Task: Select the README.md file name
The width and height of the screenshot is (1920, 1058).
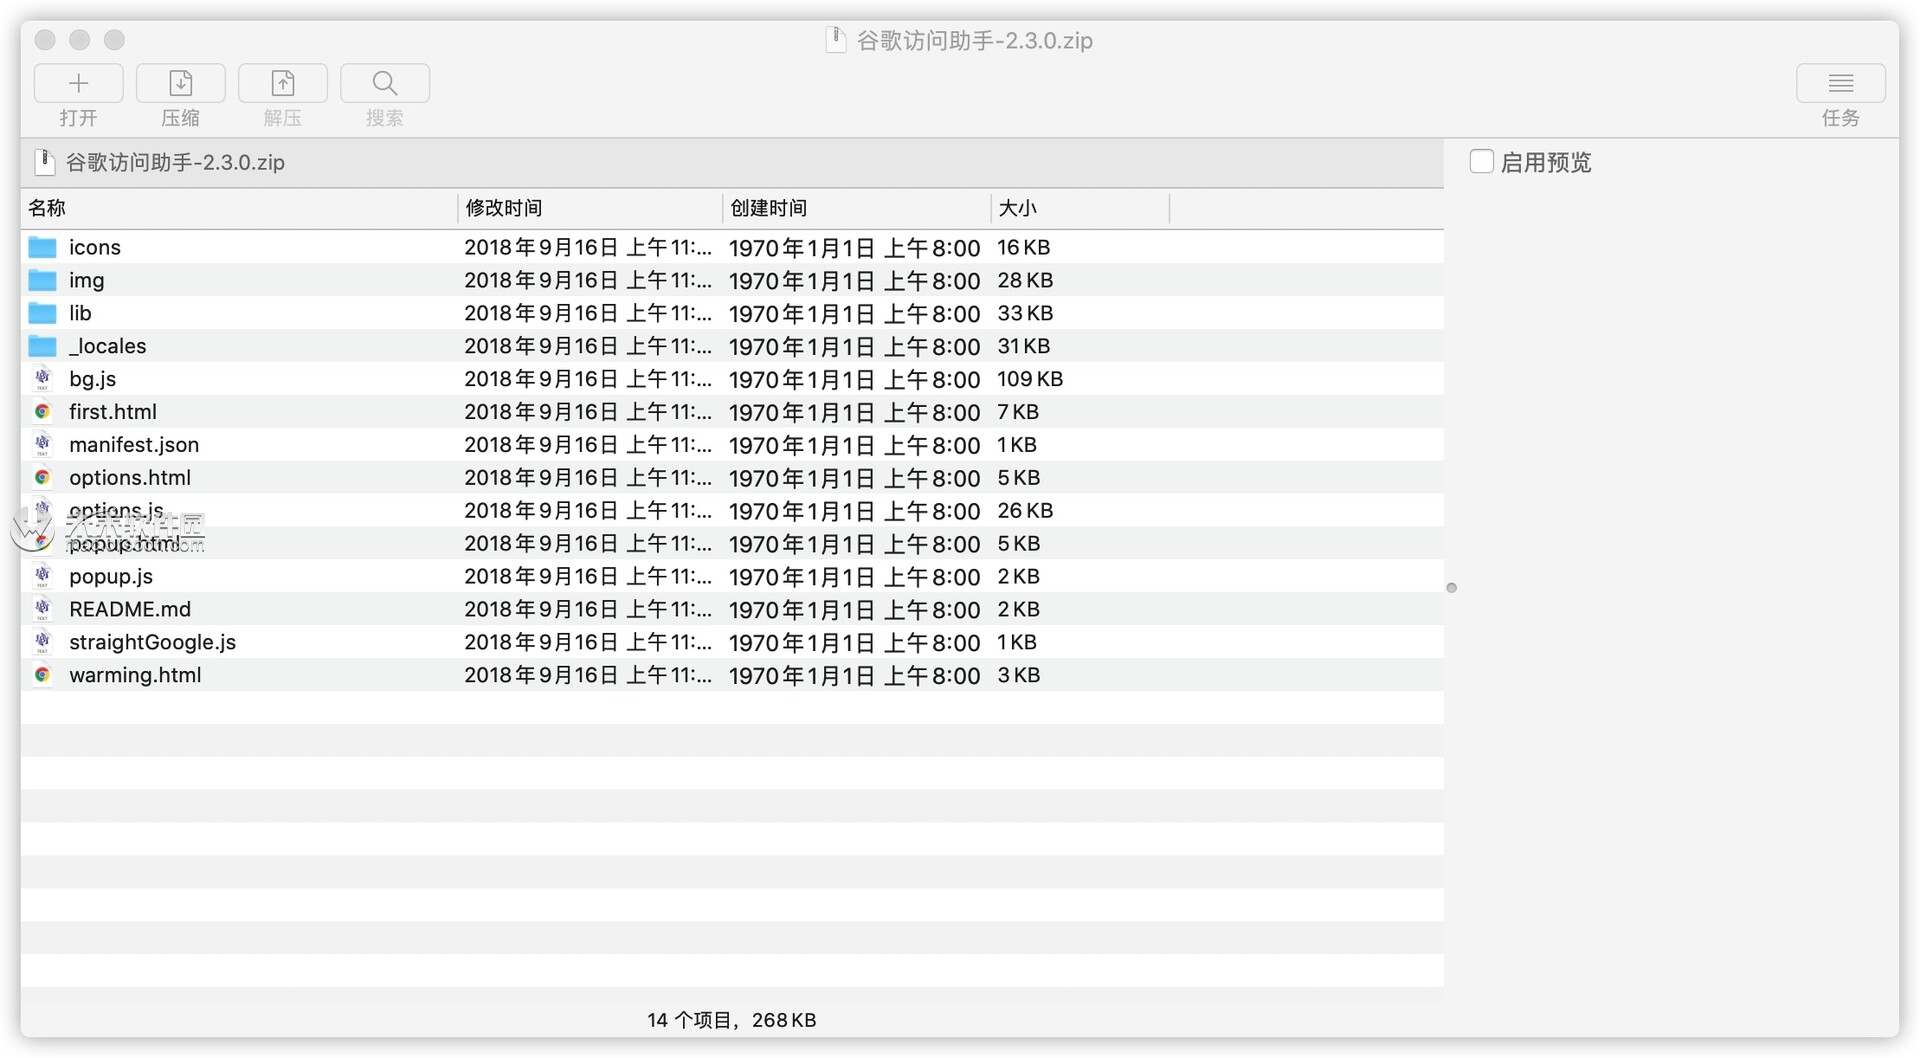Action: pos(130,609)
